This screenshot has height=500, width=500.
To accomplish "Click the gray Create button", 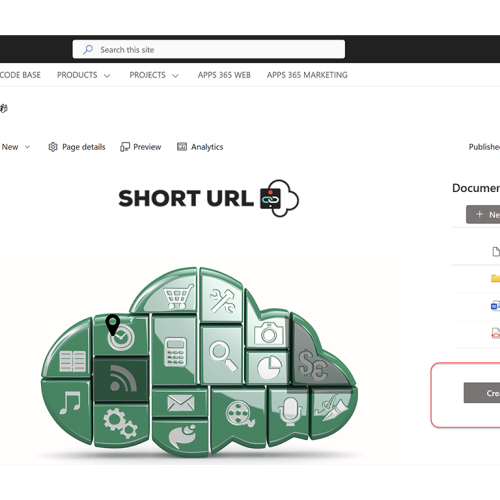I will (482, 393).
